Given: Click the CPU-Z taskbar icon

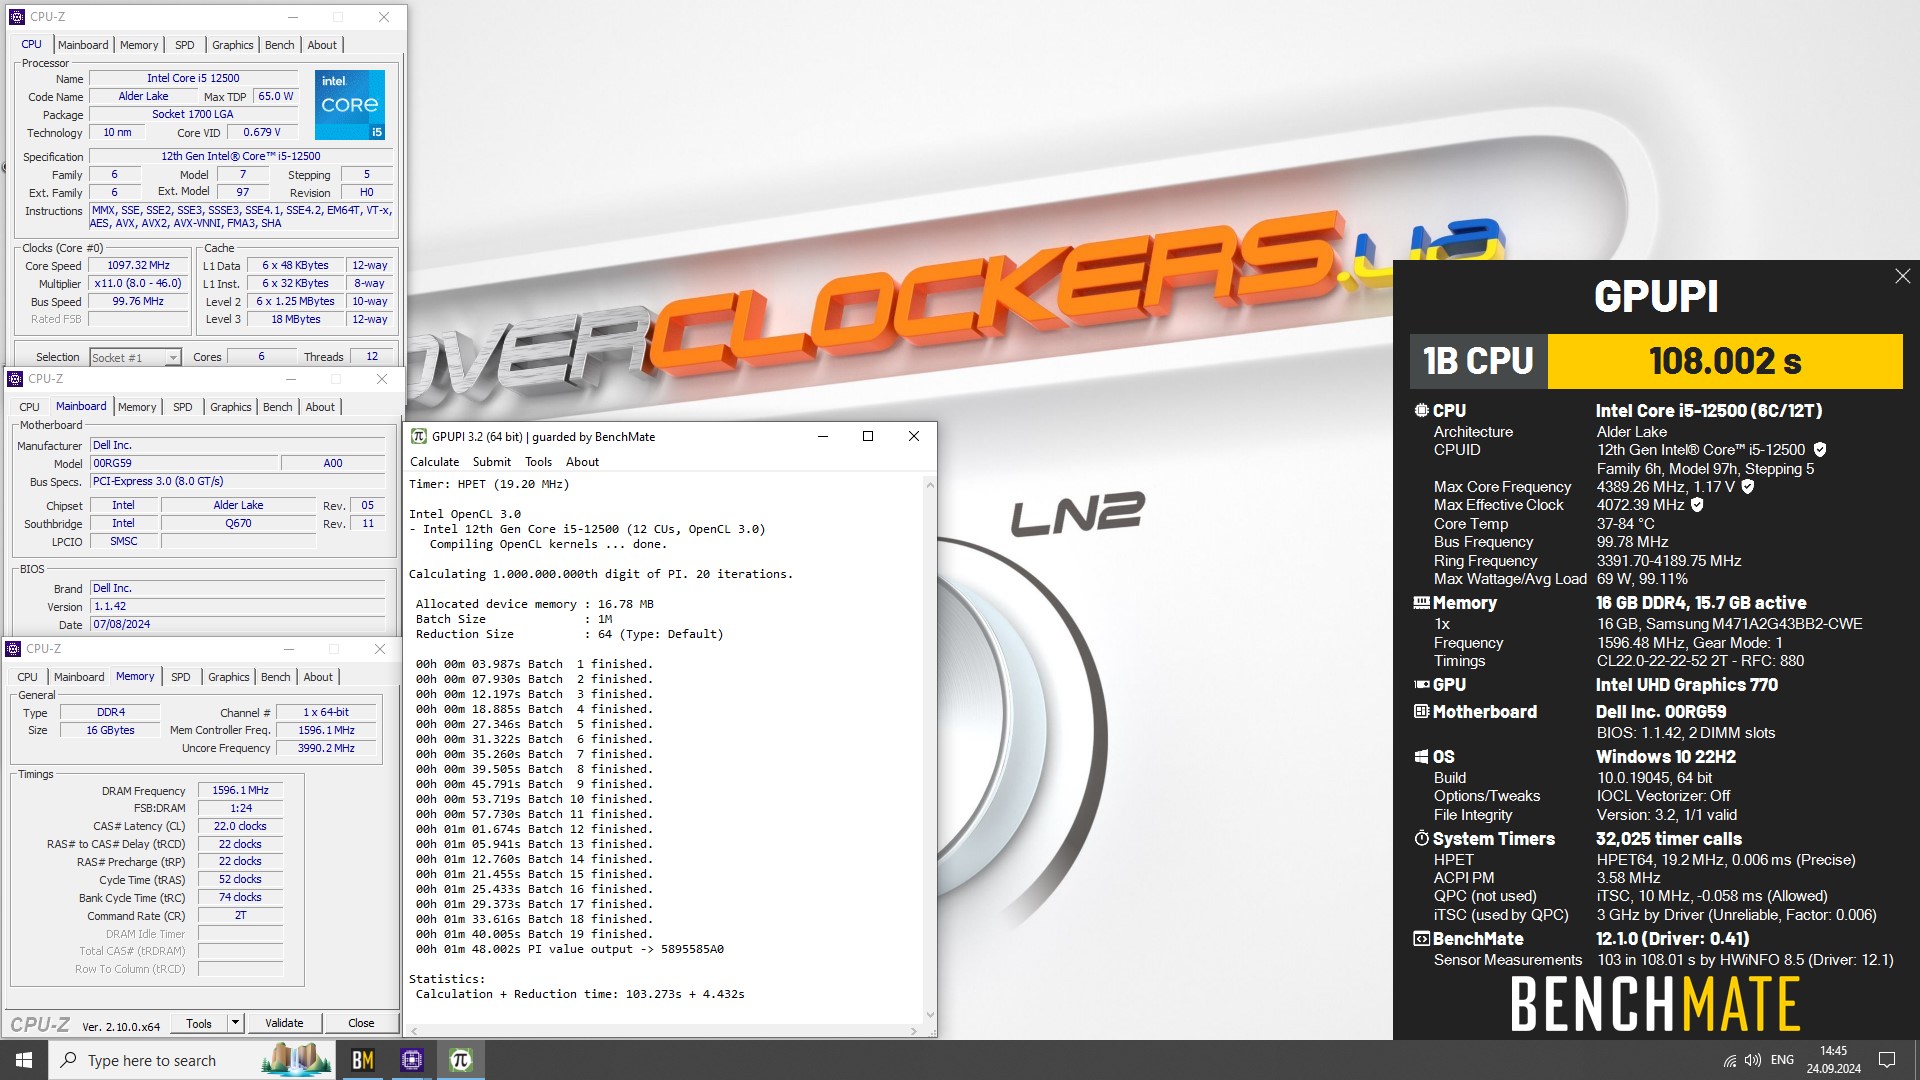Looking at the screenshot, I should point(412,1060).
